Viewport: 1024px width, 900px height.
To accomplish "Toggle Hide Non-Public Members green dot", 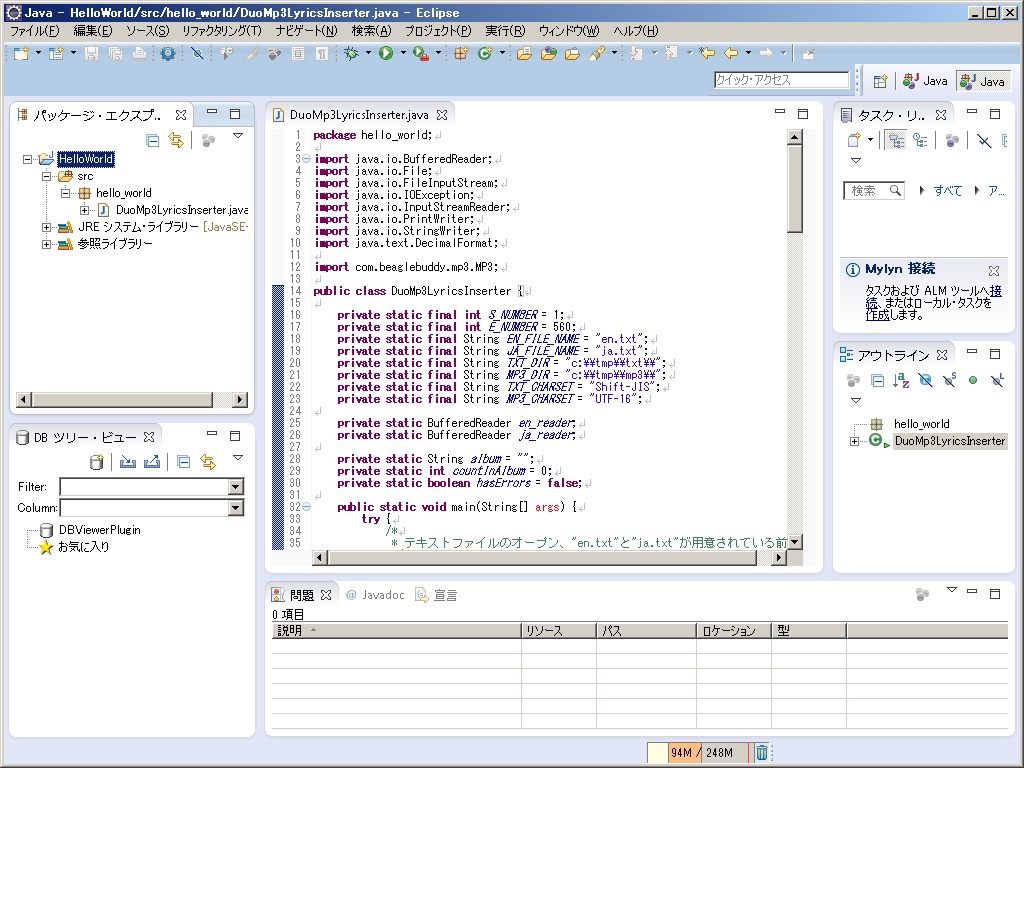I will click(x=973, y=380).
